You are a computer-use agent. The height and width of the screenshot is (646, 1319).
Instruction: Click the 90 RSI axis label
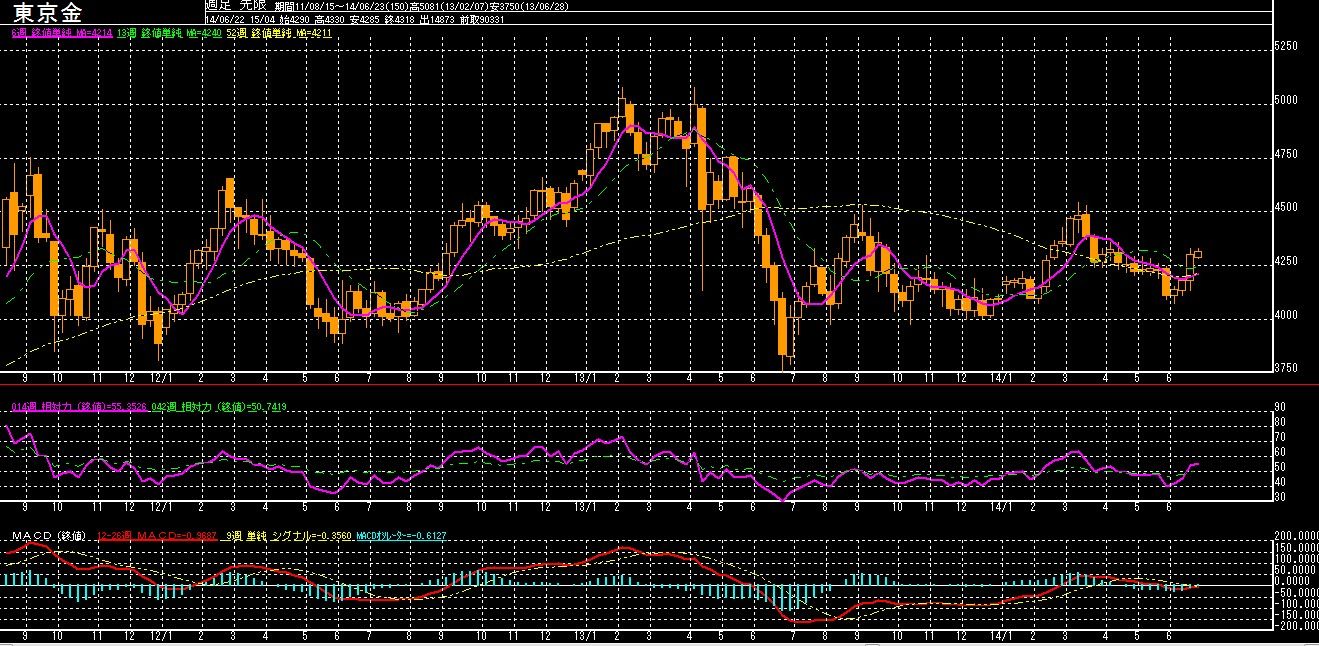coord(1279,407)
